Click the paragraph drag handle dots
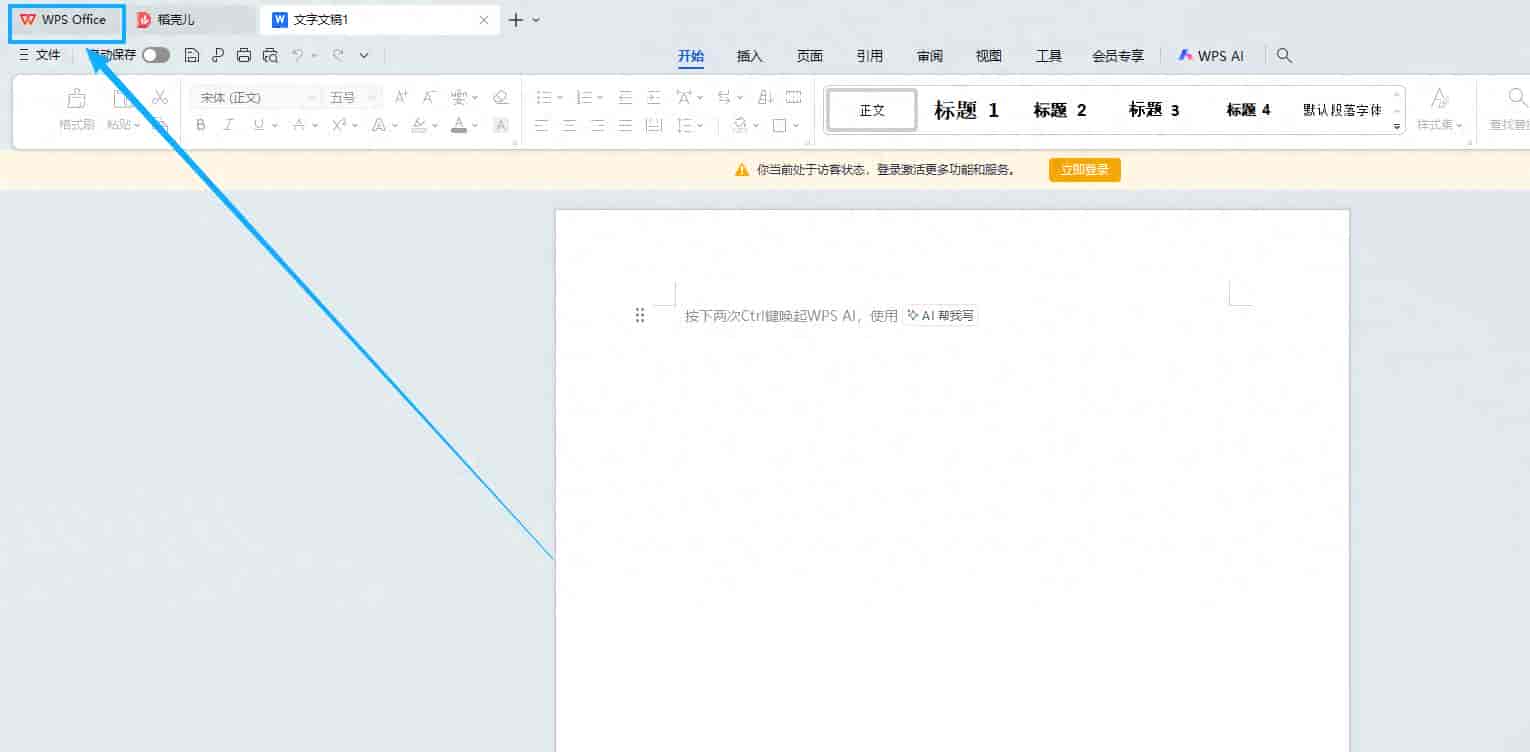 pyautogui.click(x=640, y=316)
